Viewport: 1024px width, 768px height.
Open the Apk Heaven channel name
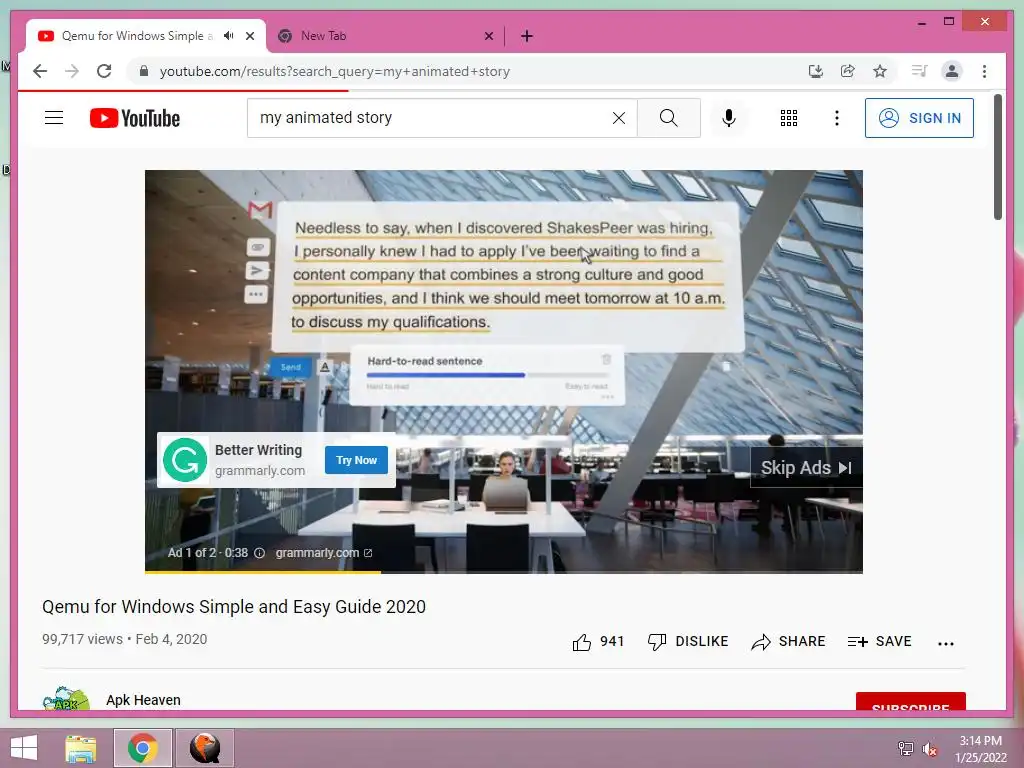coord(143,700)
